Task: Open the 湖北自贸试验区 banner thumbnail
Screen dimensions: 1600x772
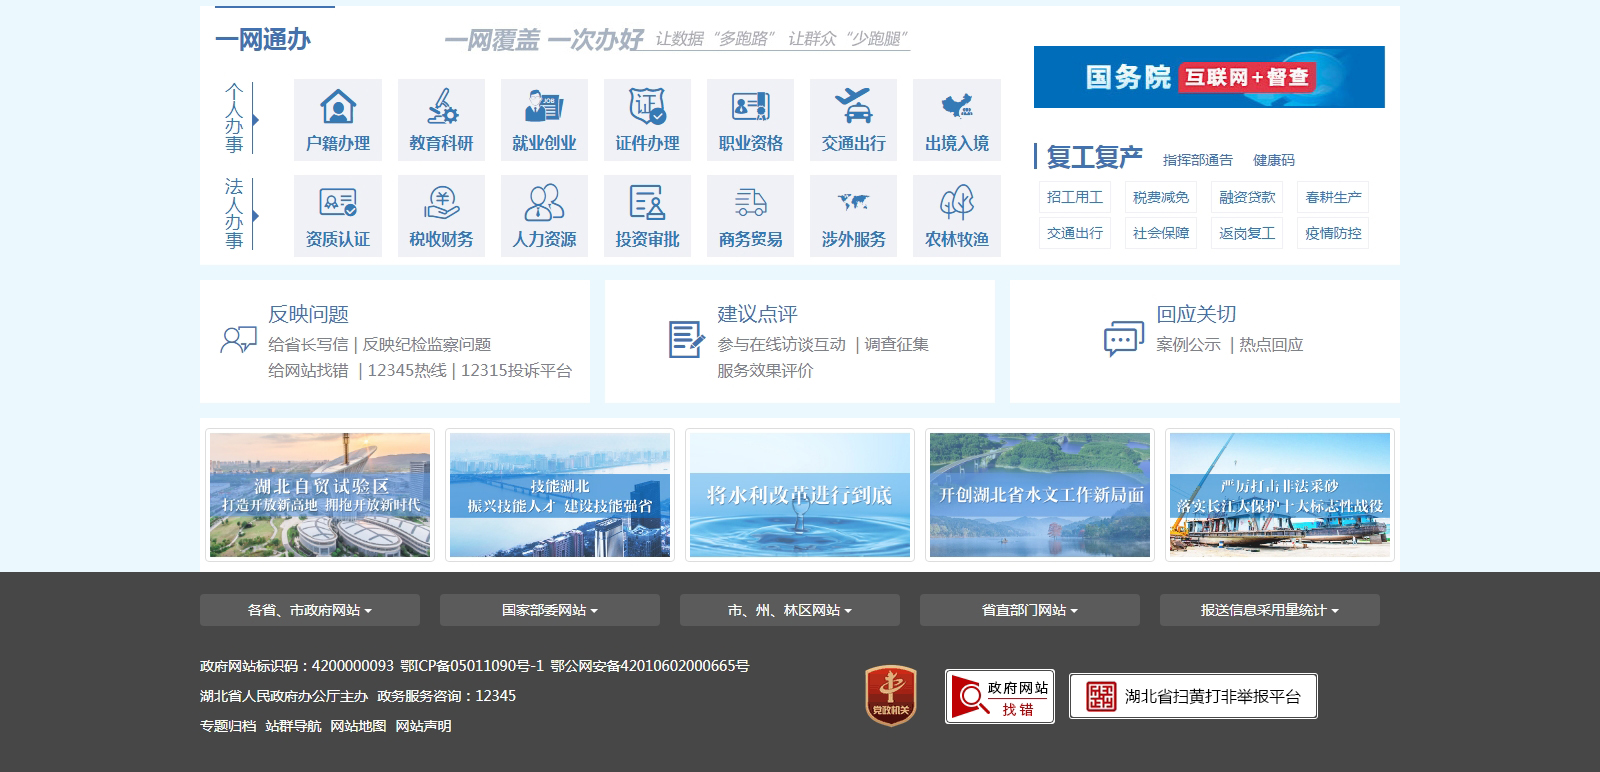Action: (320, 495)
